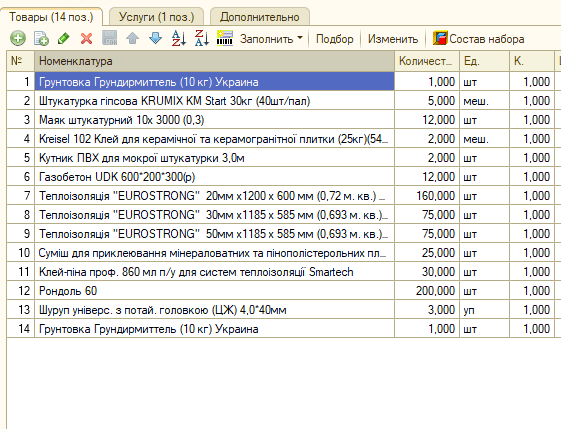Click quantity 5,000 of Штукатурка row
Viewport: 561px width, 429px height.
tap(427, 101)
